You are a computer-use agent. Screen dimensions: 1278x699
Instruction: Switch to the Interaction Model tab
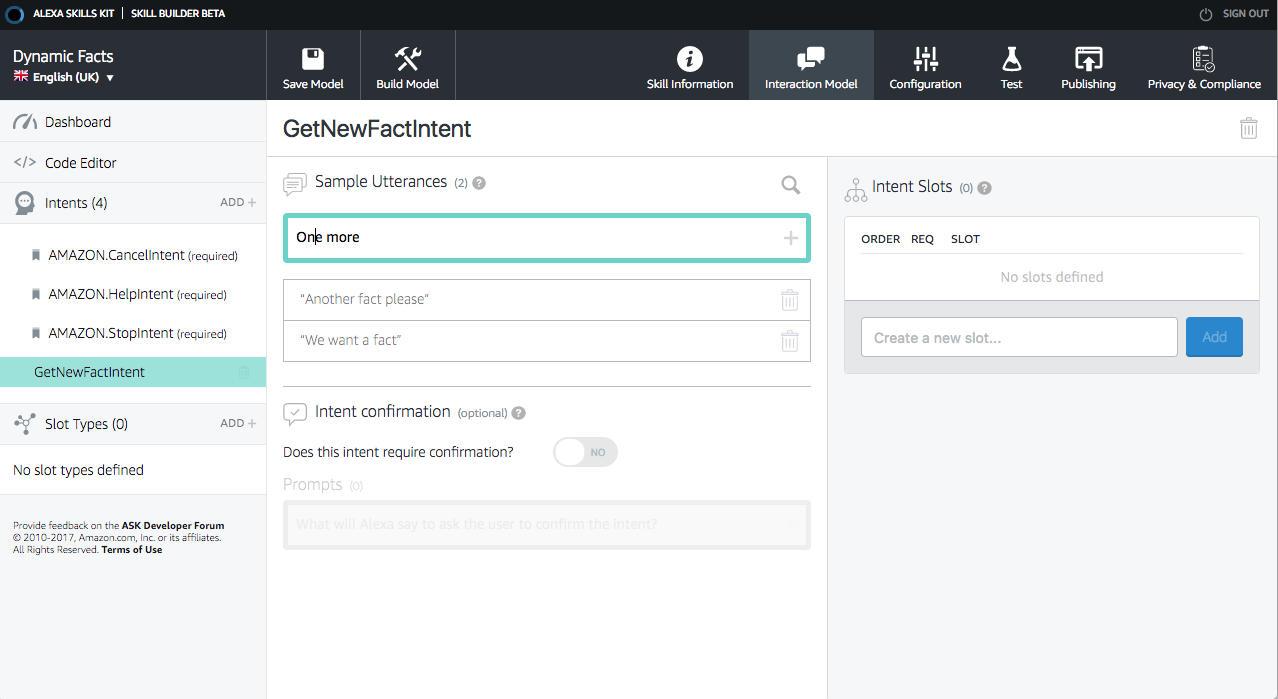click(811, 64)
